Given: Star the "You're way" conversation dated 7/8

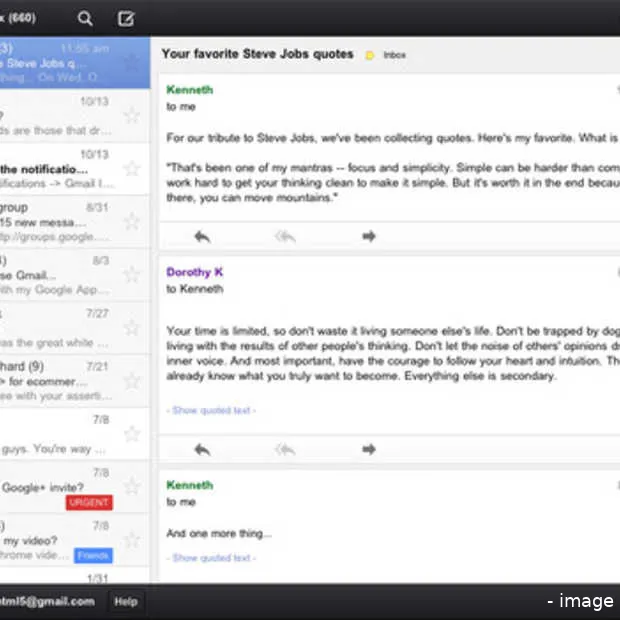Looking at the screenshot, I should (x=132, y=434).
